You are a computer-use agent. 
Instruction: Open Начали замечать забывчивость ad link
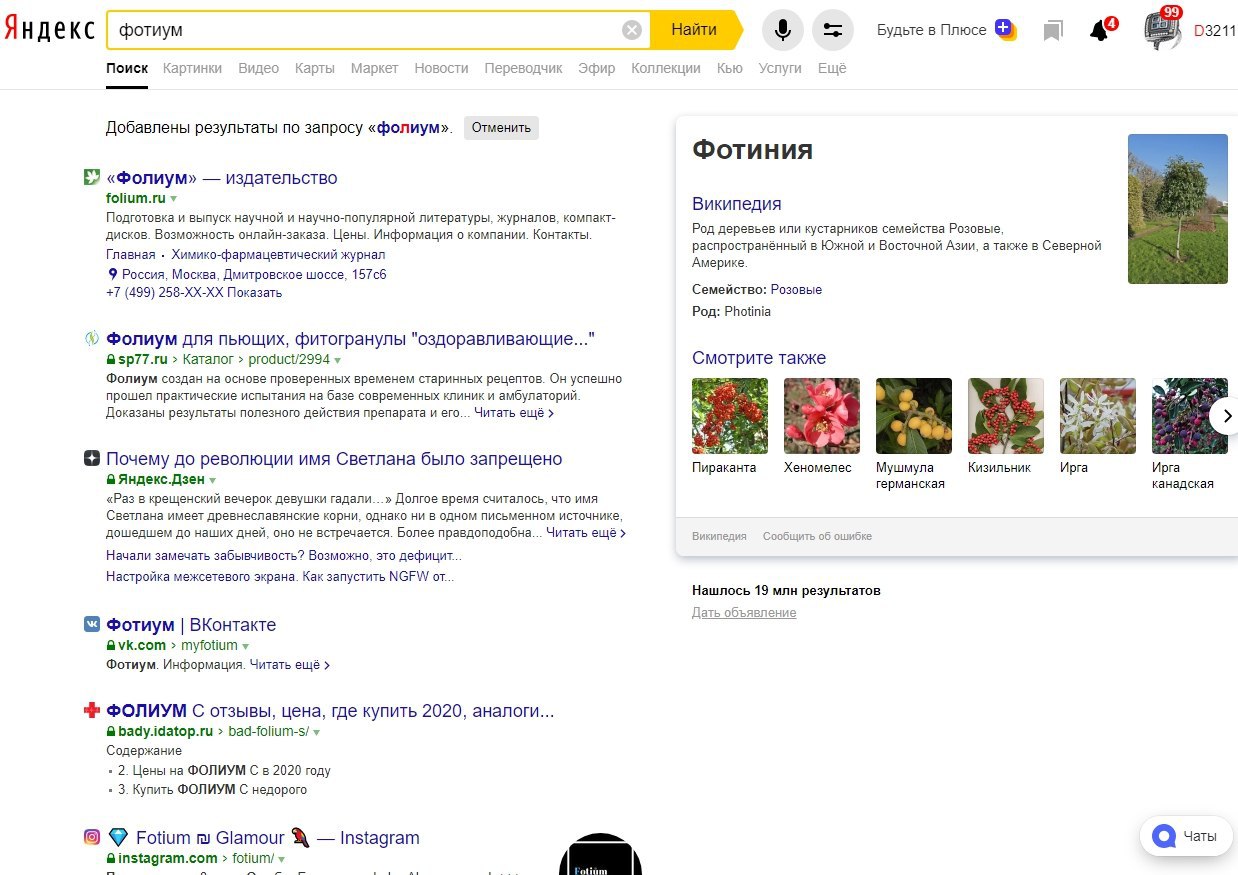coord(284,555)
